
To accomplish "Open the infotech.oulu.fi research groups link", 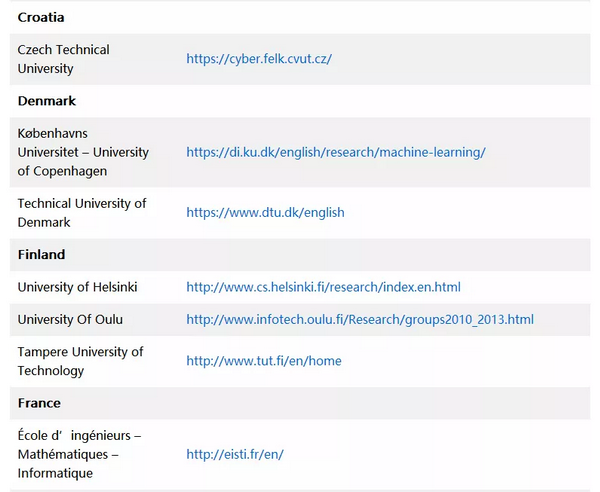I will pos(360,319).
